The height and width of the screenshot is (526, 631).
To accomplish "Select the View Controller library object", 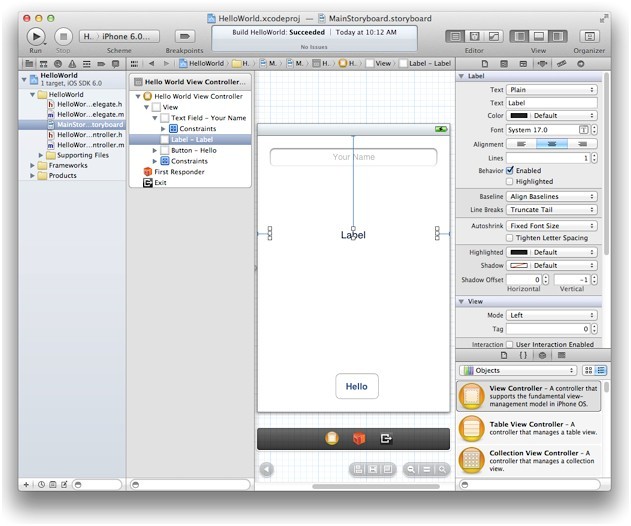I will coord(472,396).
